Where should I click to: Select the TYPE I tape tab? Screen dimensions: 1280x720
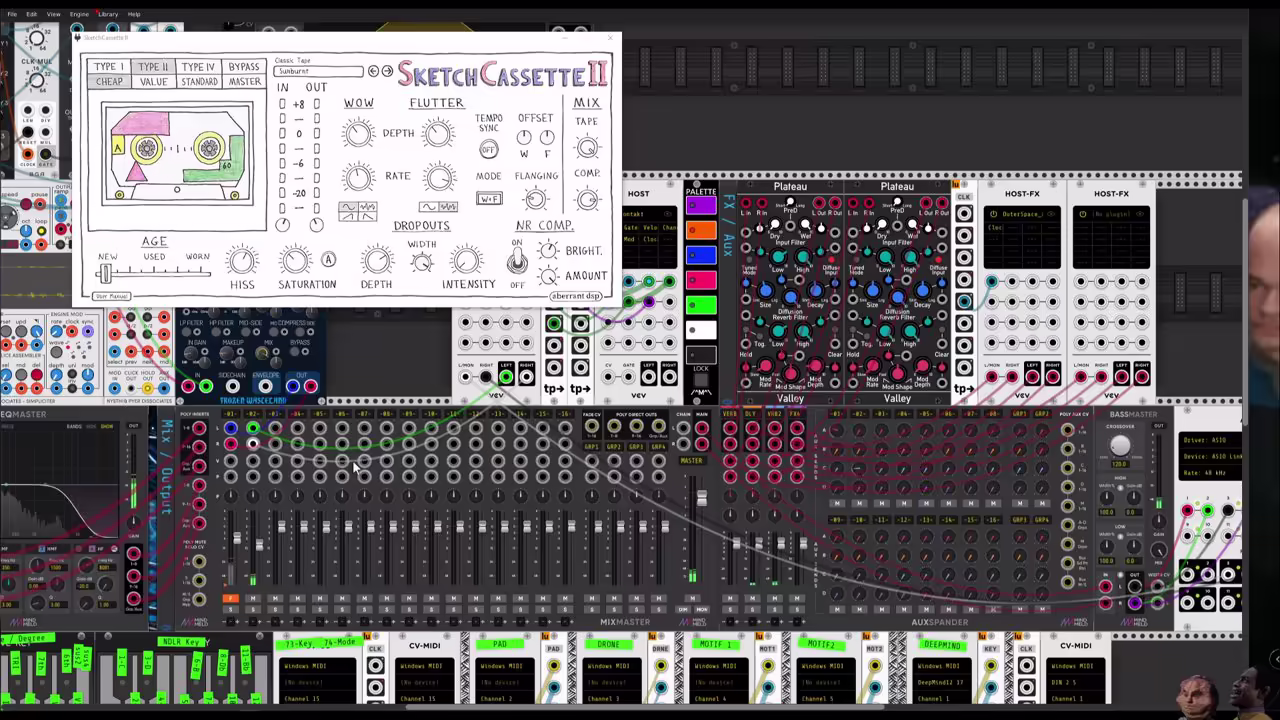pos(109,67)
